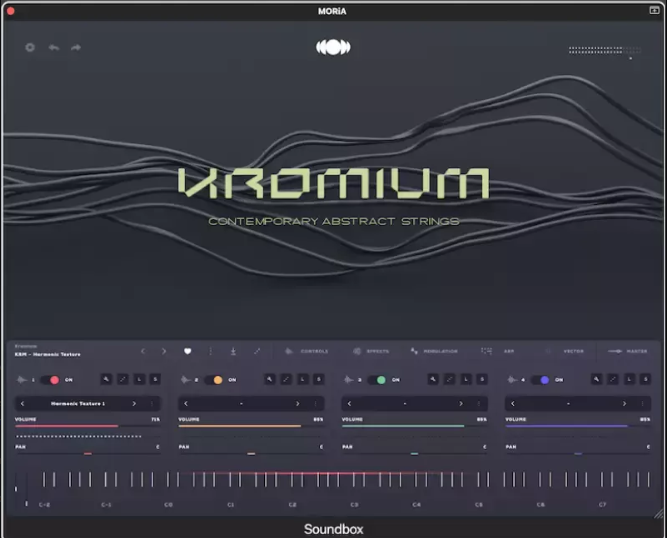This screenshot has width=667, height=538.
Task: Open layer 4 sound options three-dot menu
Action: pyautogui.click(x=642, y=403)
